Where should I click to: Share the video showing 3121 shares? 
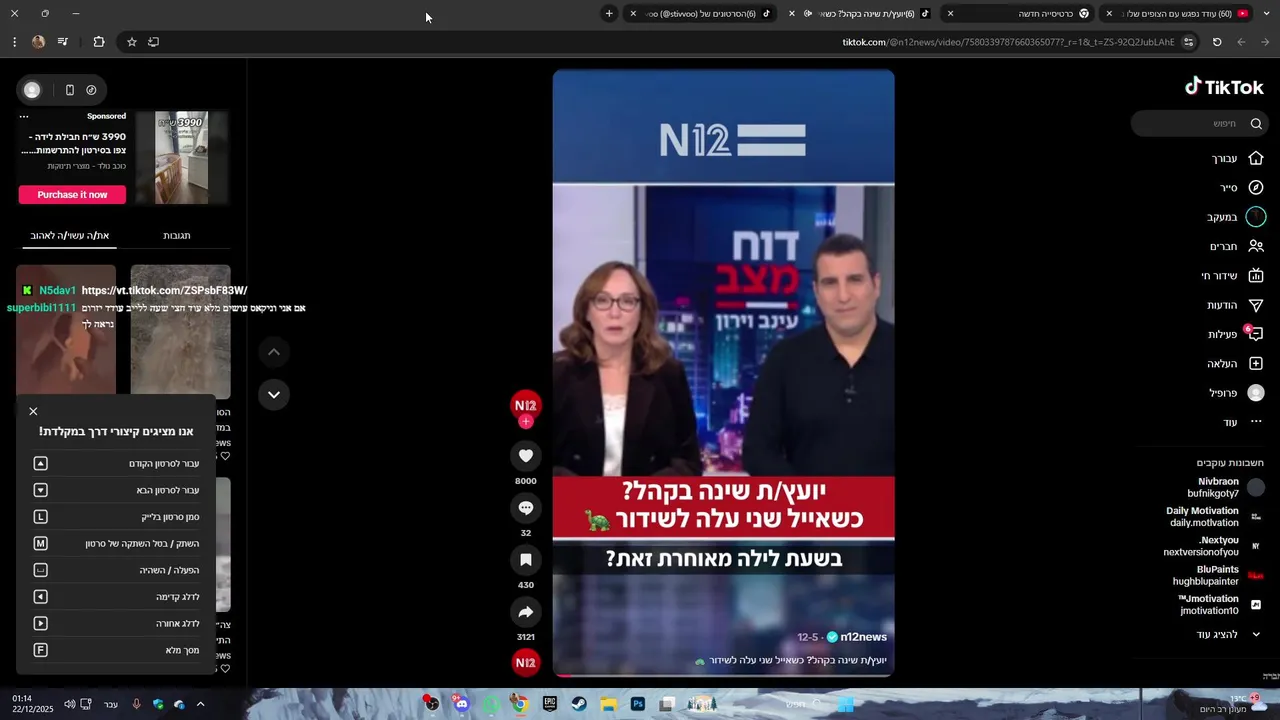click(x=525, y=612)
